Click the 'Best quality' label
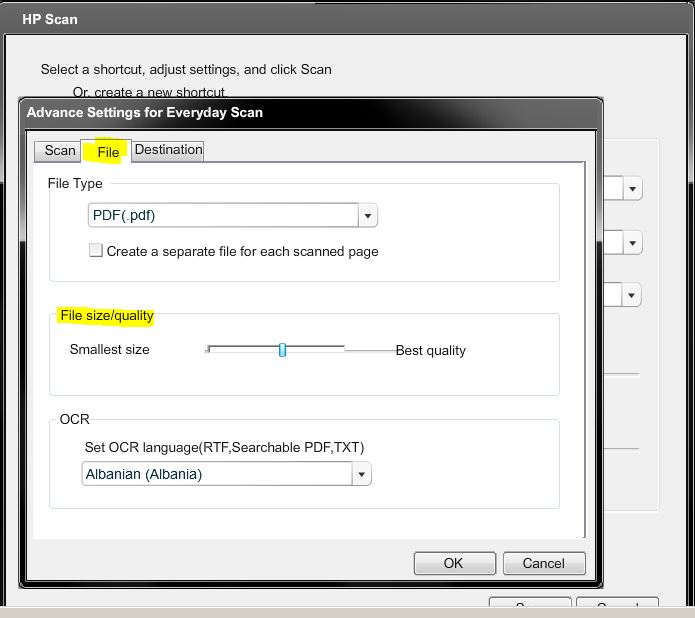This screenshot has height=618, width=695. pyautogui.click(x=430, y=351)
